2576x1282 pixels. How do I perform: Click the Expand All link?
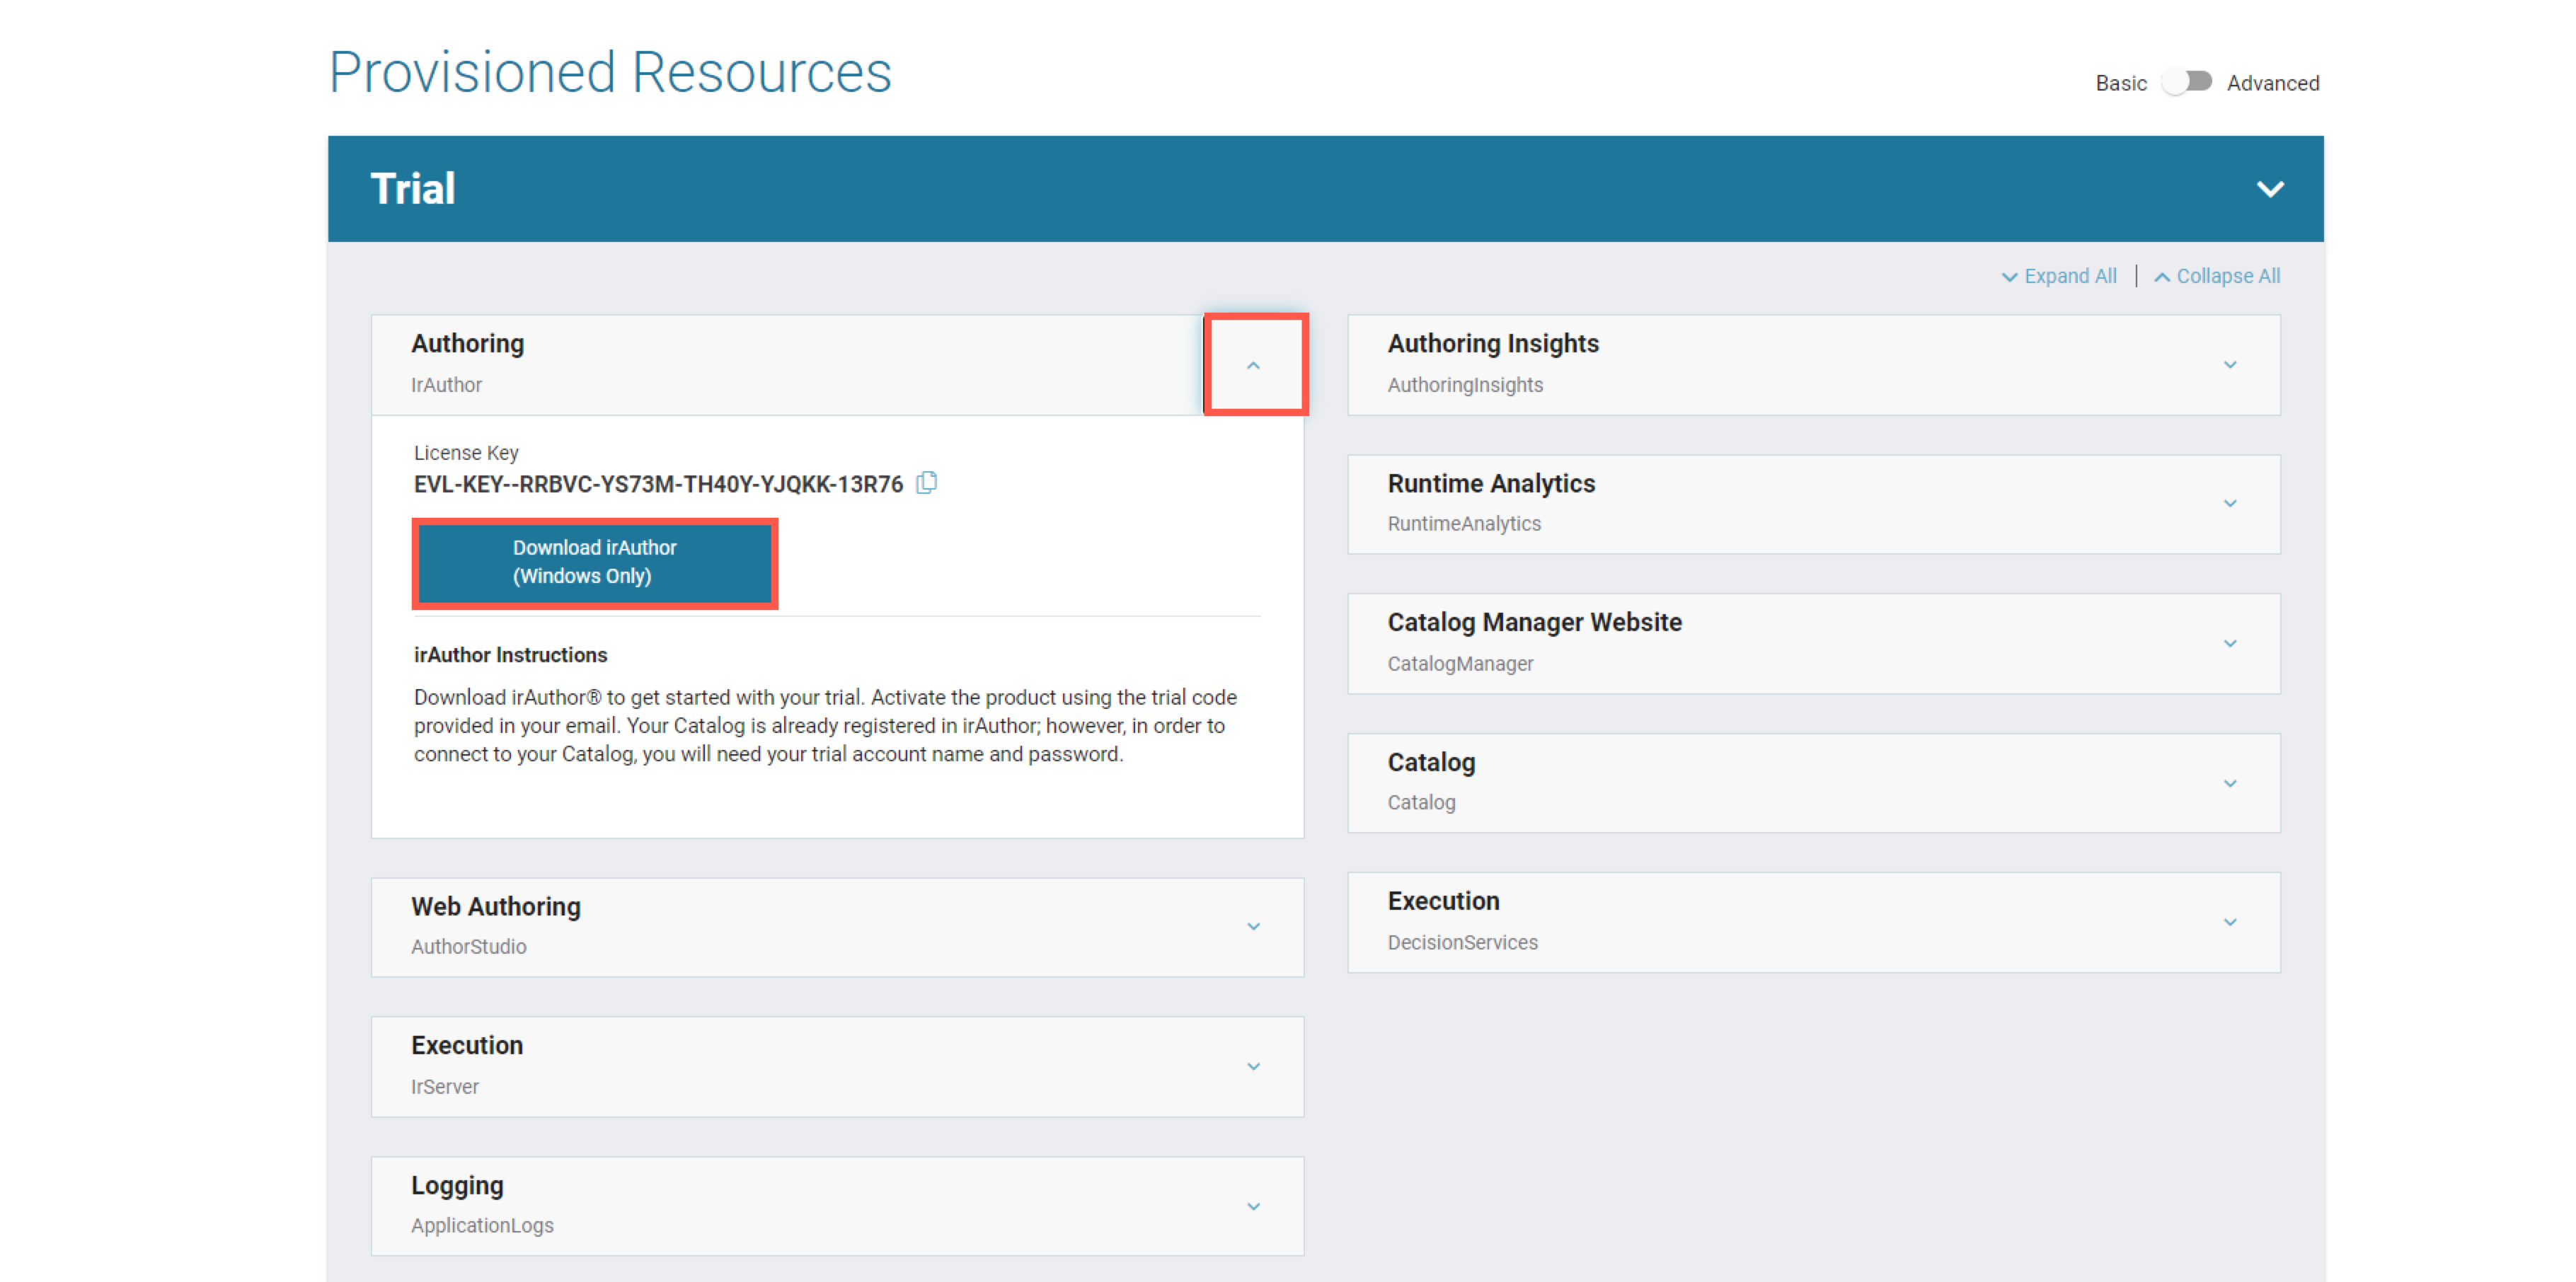tap(2059, 276)
